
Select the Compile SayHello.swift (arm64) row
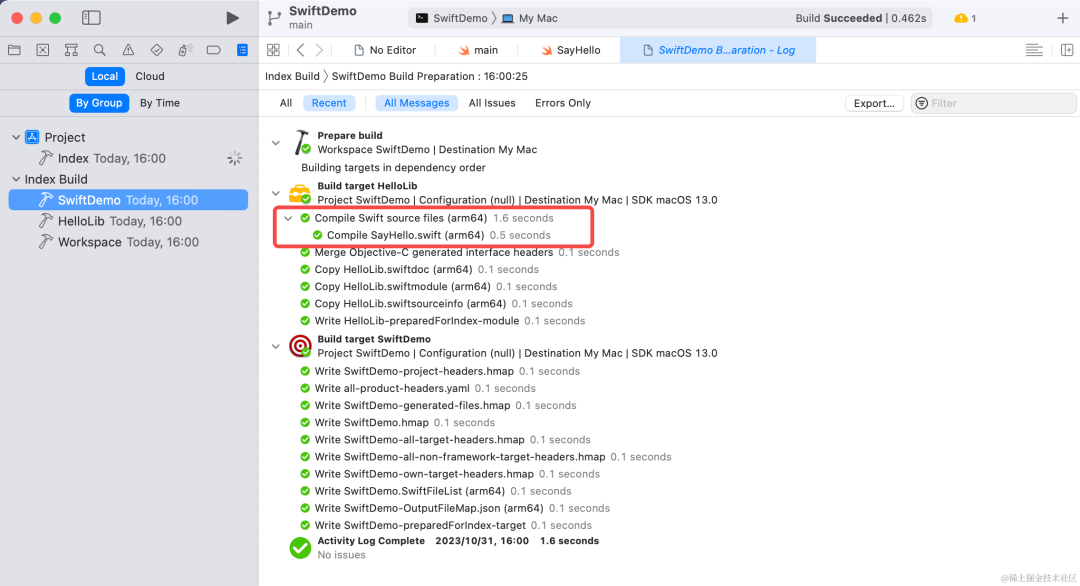coord(431,236)
